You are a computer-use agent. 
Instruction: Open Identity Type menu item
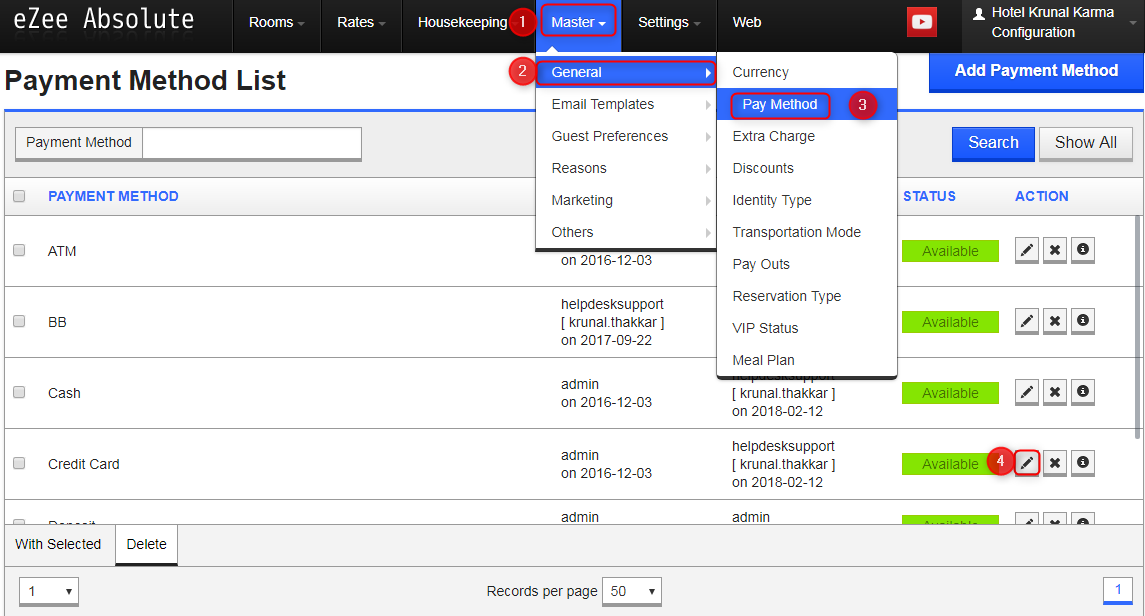pyautogui.click(x=807, y=201)
